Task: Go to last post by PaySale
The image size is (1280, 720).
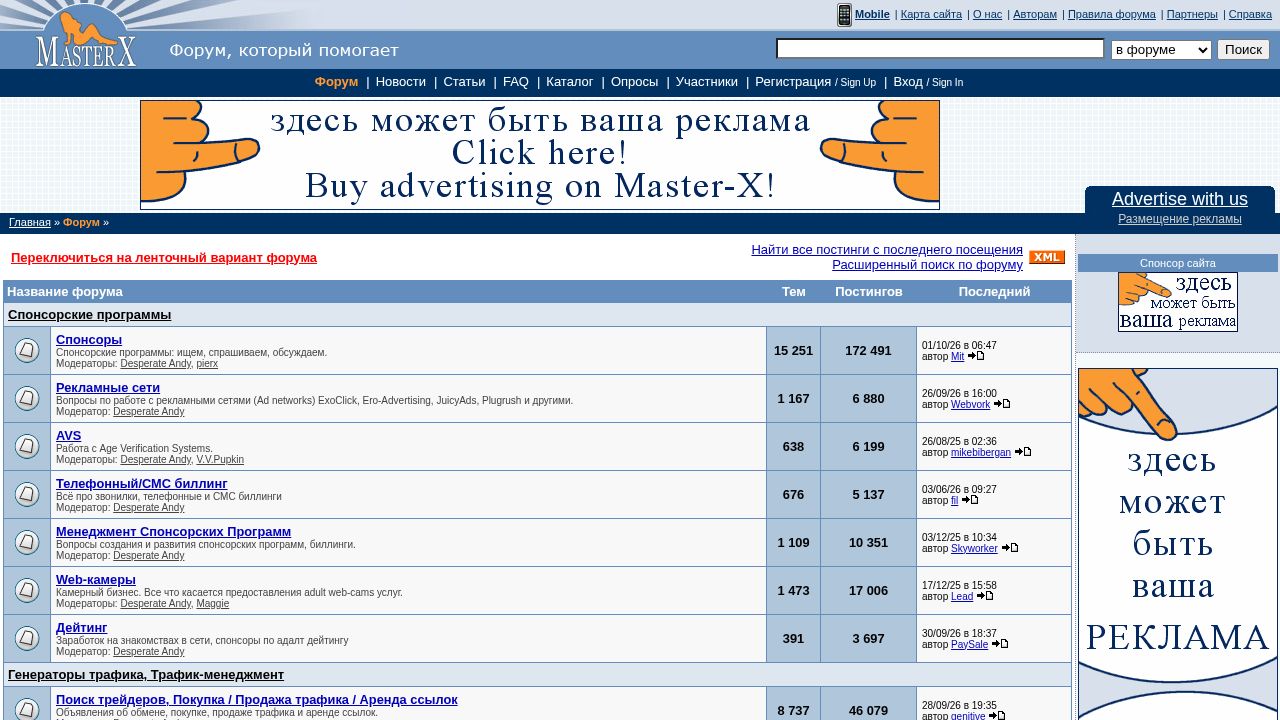Action: coord(1000,644)
